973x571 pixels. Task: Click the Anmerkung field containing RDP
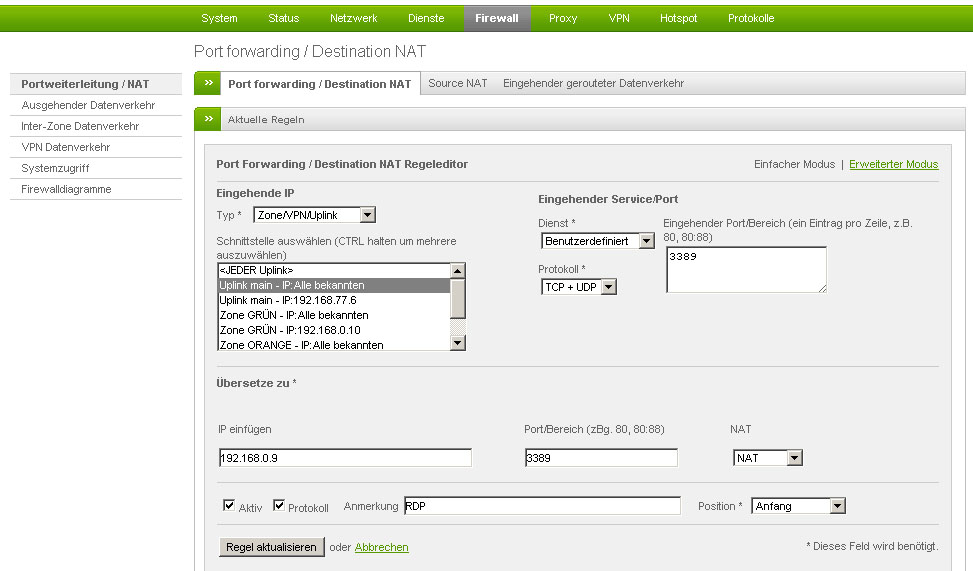click(542, 506)
